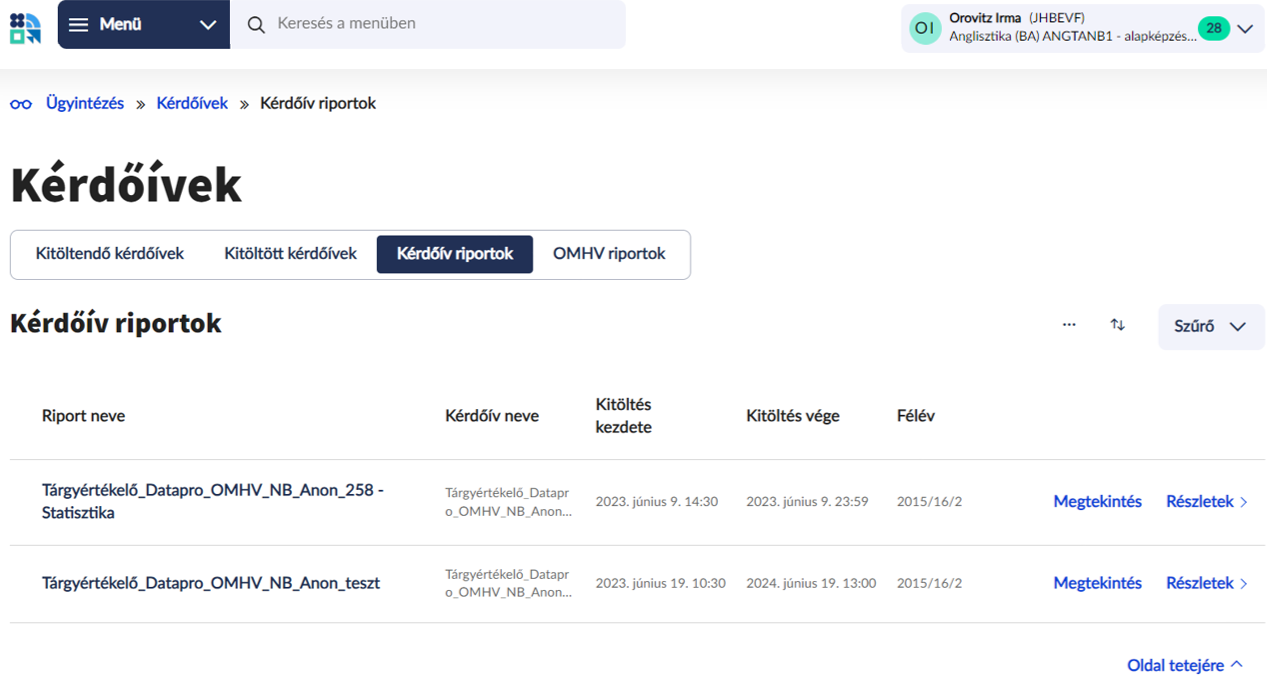Screen dimensions: 1267x688
Task: Select the Kérdőív riportok tab
Action: click(455, 254)
